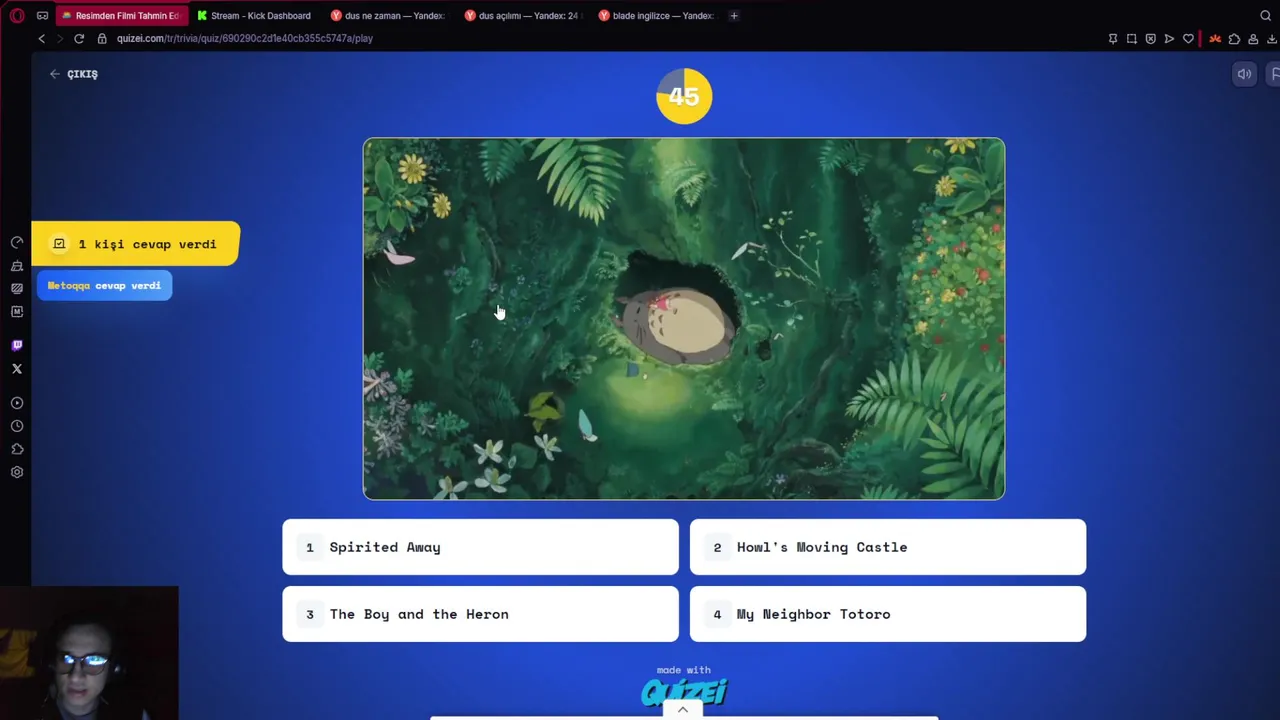Open browser tab search magnifier icon

coord(1265,16)
